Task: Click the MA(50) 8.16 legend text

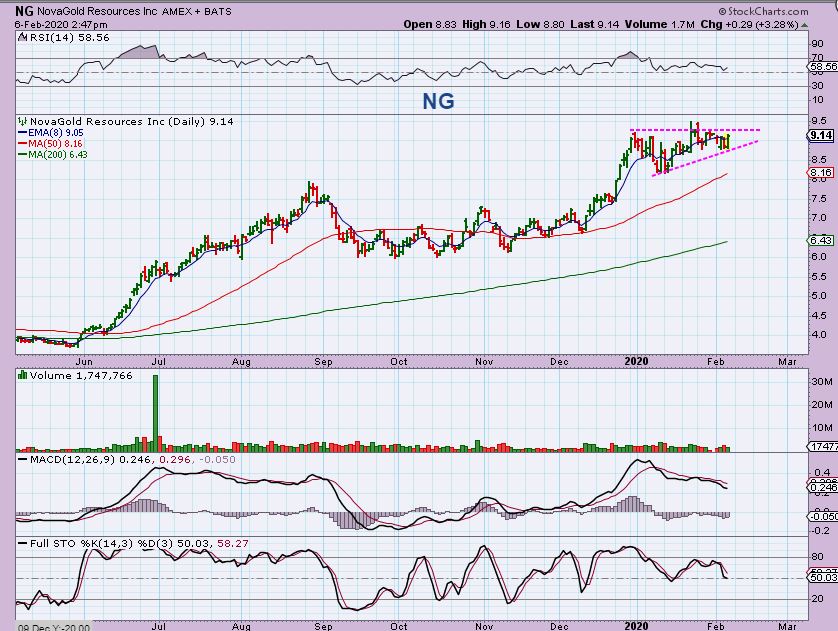Action: (56, 144)
